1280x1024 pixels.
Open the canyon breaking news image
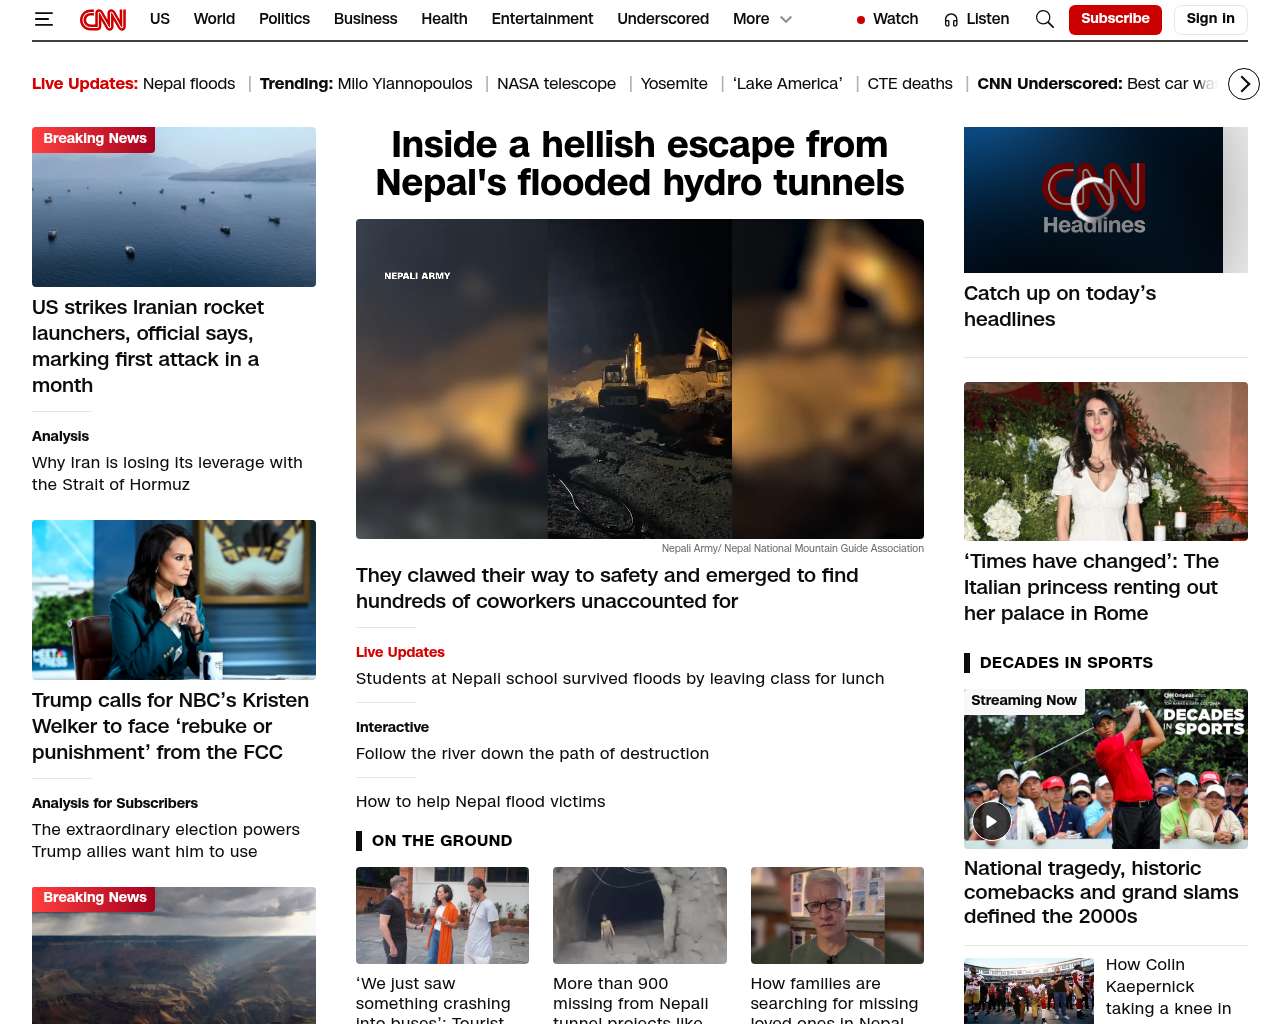[174, 955]
